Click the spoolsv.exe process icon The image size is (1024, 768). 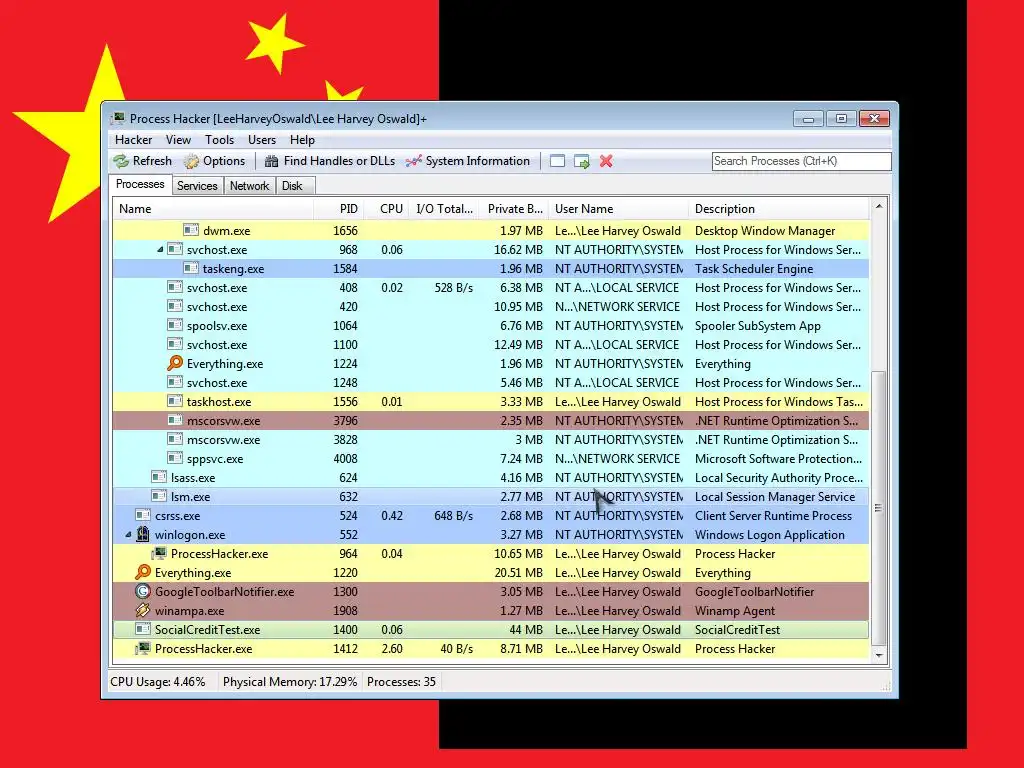pyautogui.click(x=174, y=325)
